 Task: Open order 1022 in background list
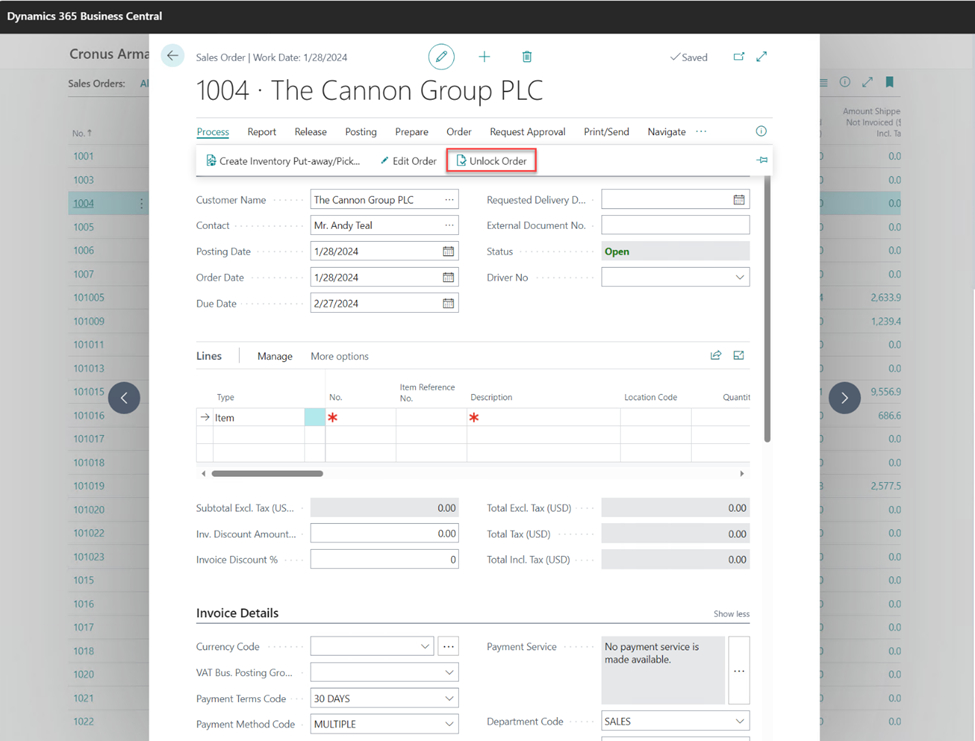coord(83,722)
